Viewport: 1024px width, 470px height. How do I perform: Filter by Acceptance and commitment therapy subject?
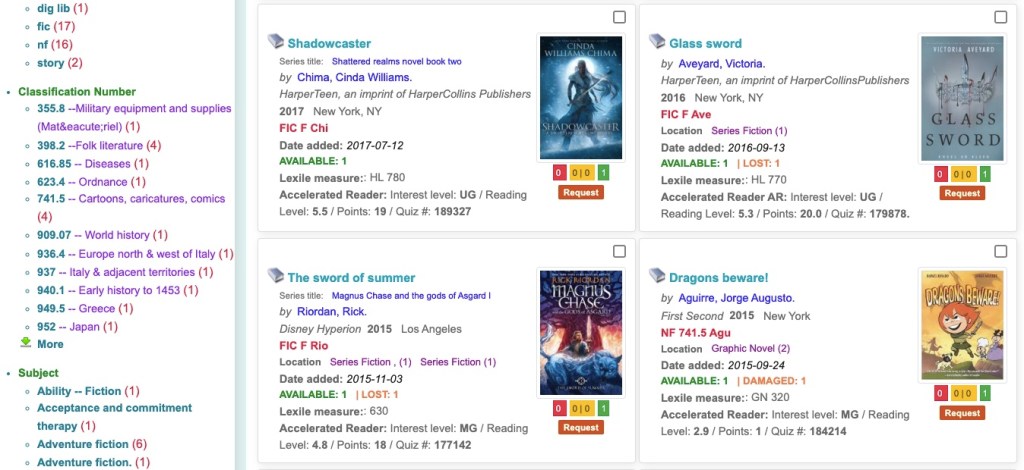pos(114,417)
